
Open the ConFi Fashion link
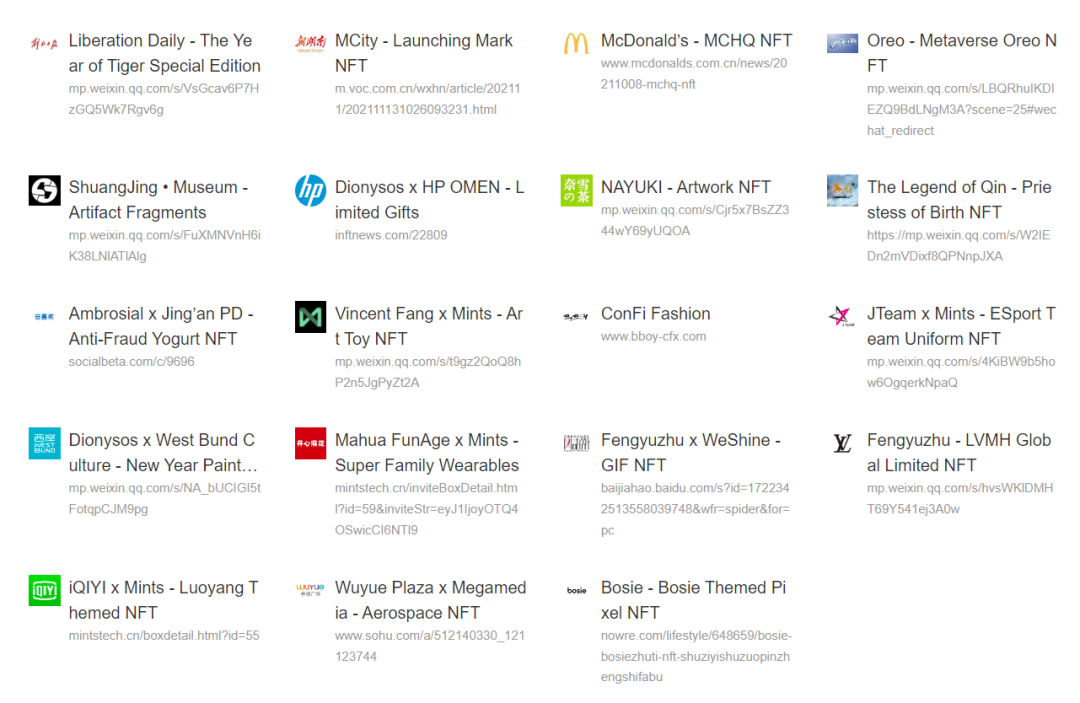tap(655, 314)
